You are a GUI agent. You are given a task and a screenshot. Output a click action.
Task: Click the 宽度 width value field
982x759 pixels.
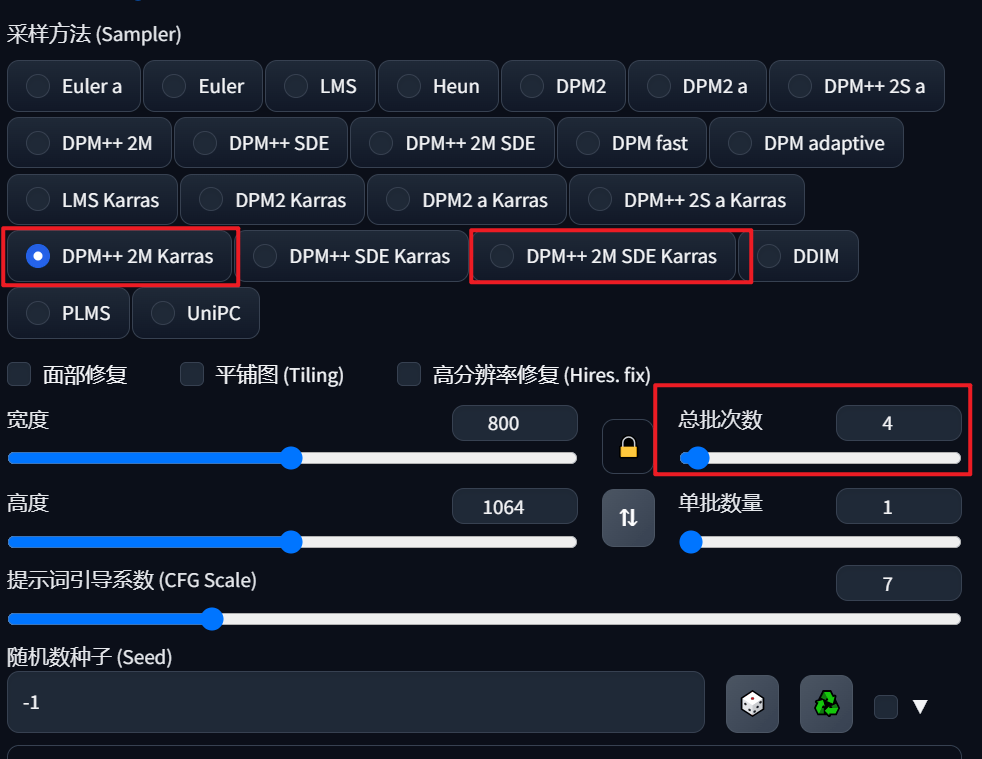pos(515,423)
